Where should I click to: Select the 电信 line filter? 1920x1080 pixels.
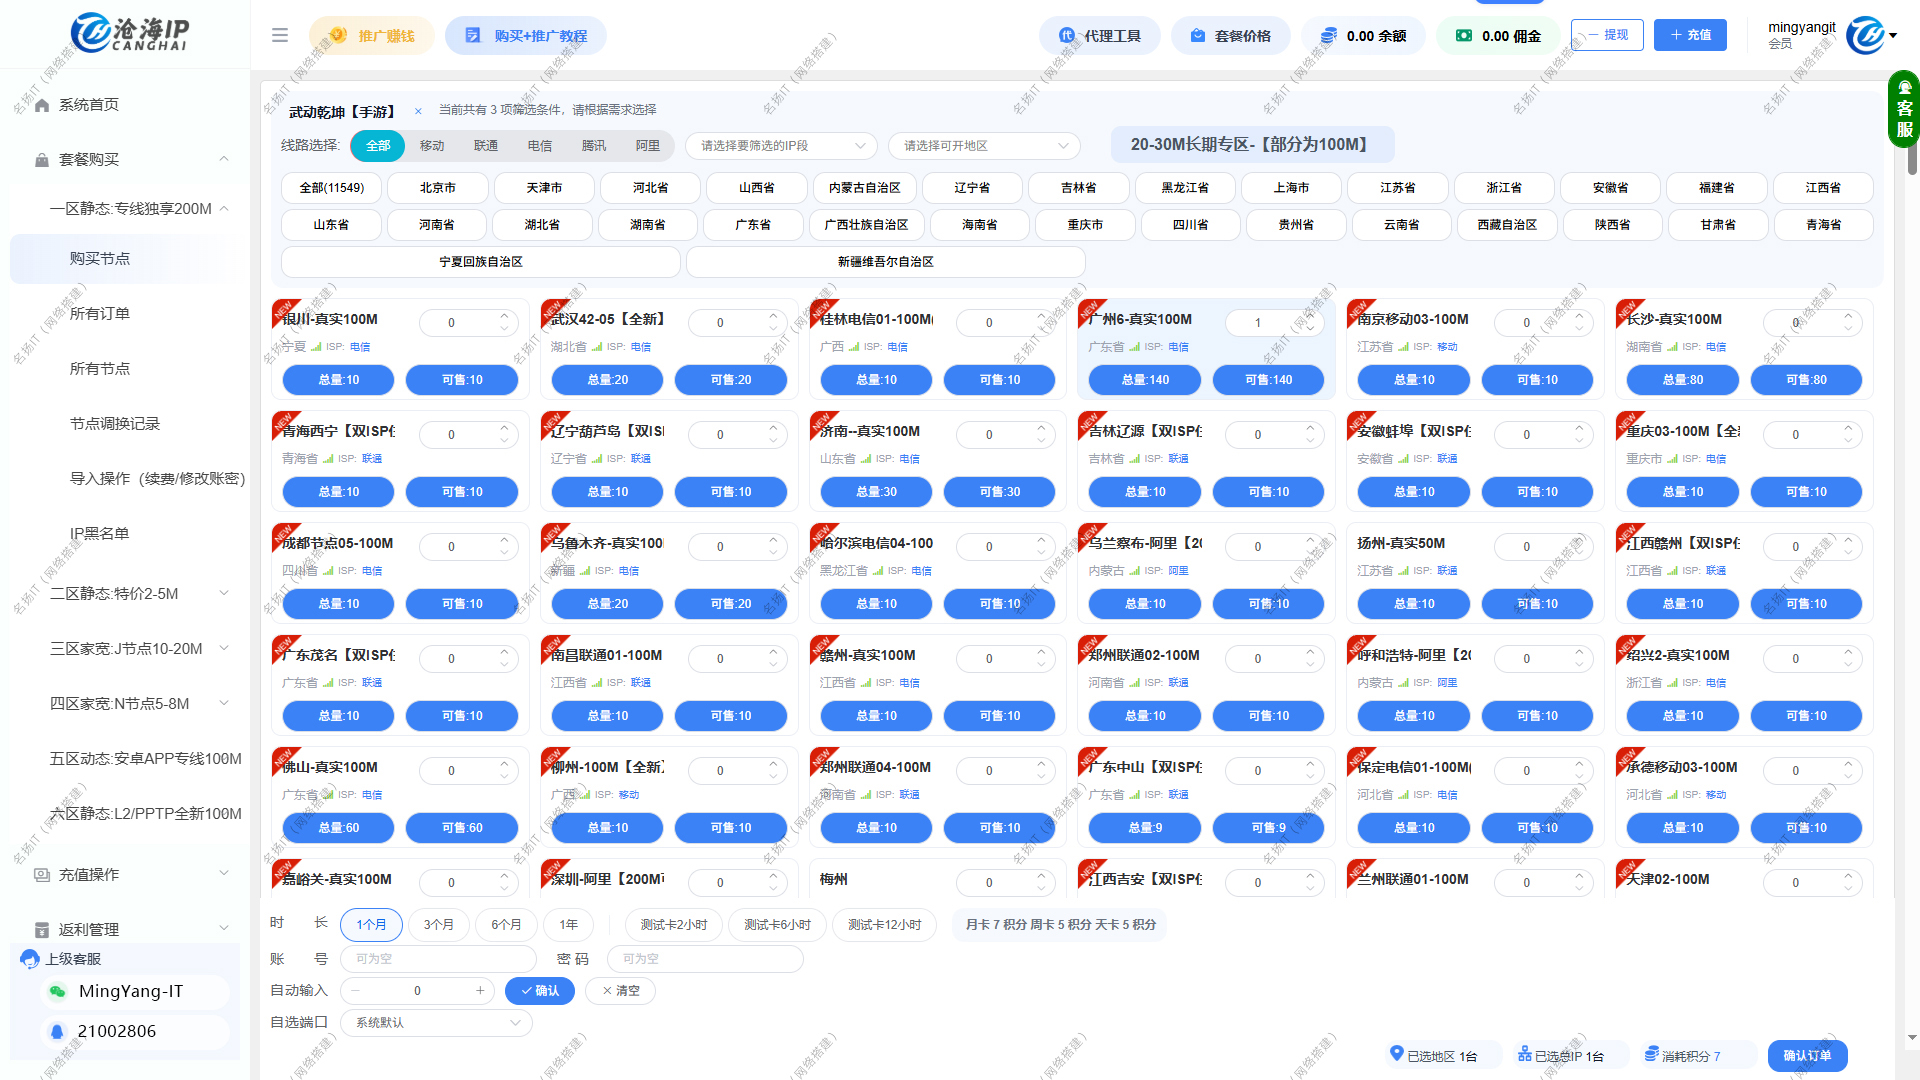(x=540, y=146)
